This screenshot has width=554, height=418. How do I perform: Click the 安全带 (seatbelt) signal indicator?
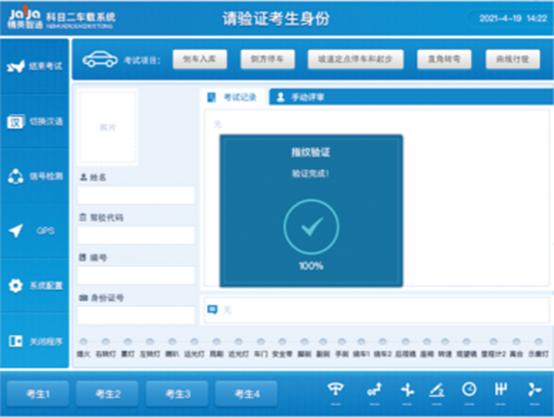click(282, 342)
